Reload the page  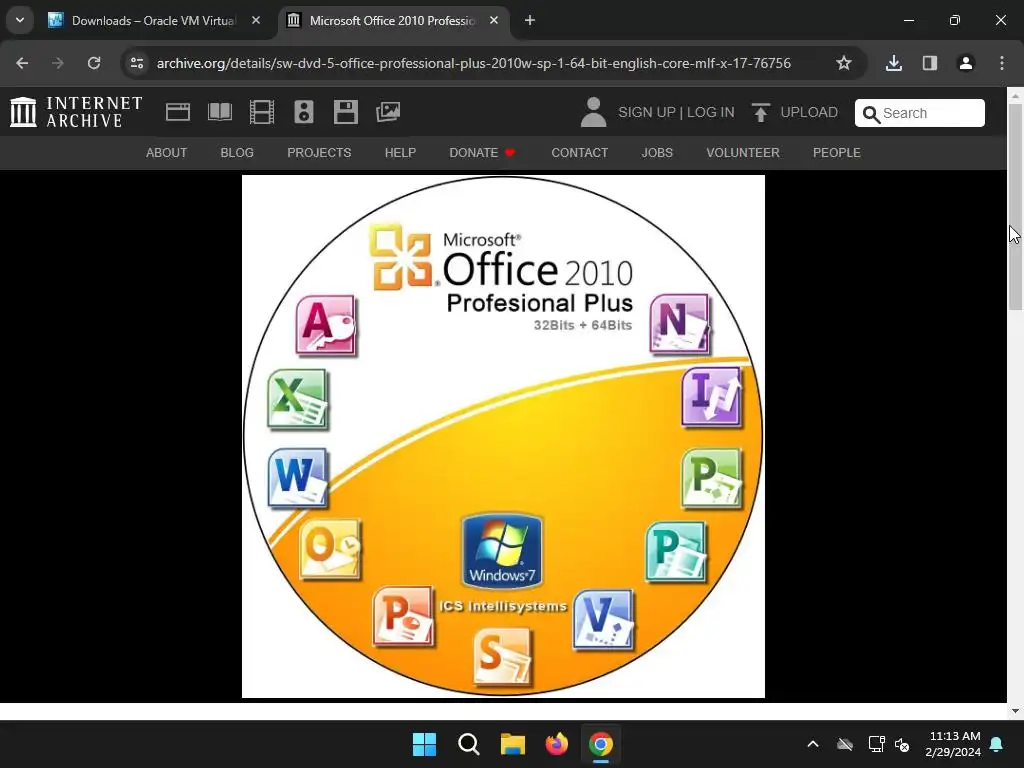(x=94, y=63)
